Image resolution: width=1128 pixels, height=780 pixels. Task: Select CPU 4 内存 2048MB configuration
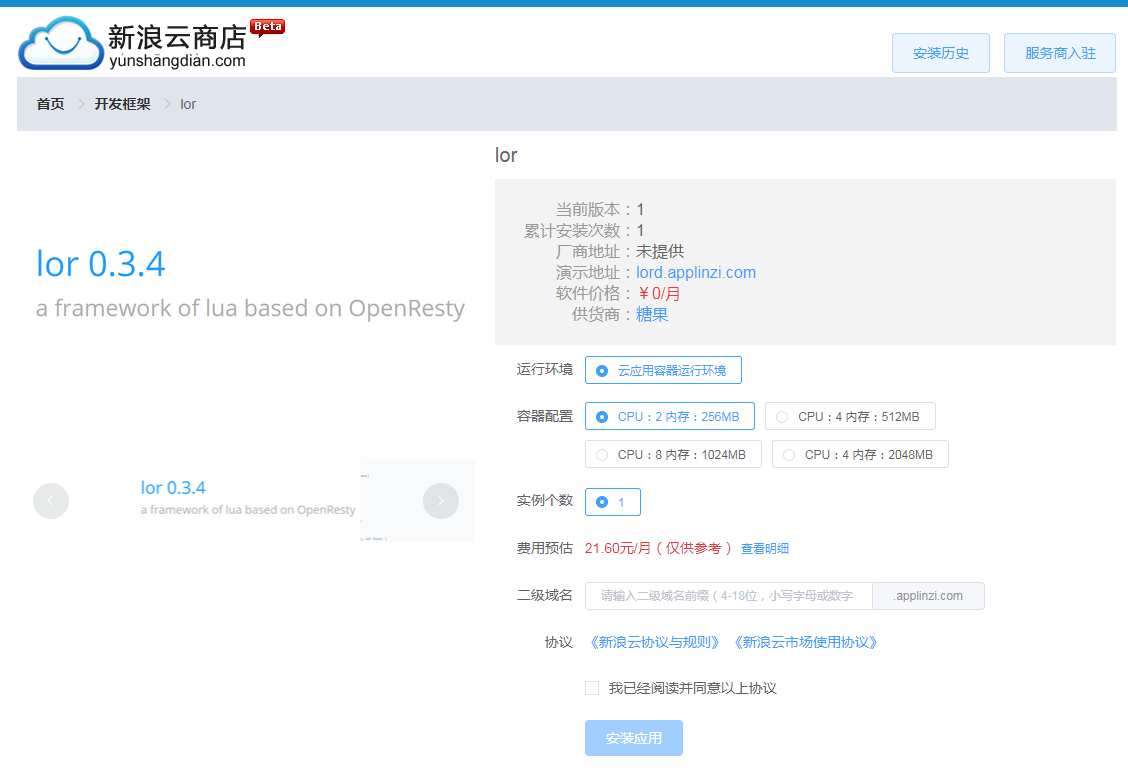pyautogui.click(x=860, y=455)
